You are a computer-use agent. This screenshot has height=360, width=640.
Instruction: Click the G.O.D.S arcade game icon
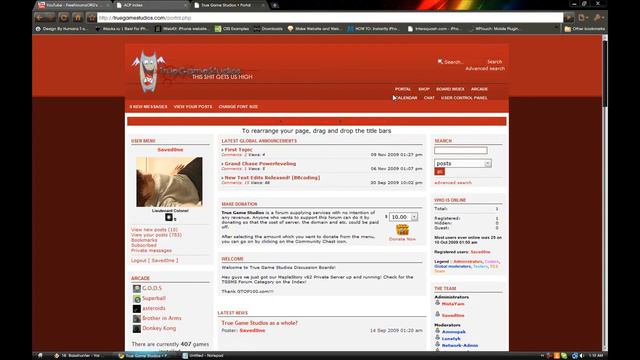click(137, 289)
